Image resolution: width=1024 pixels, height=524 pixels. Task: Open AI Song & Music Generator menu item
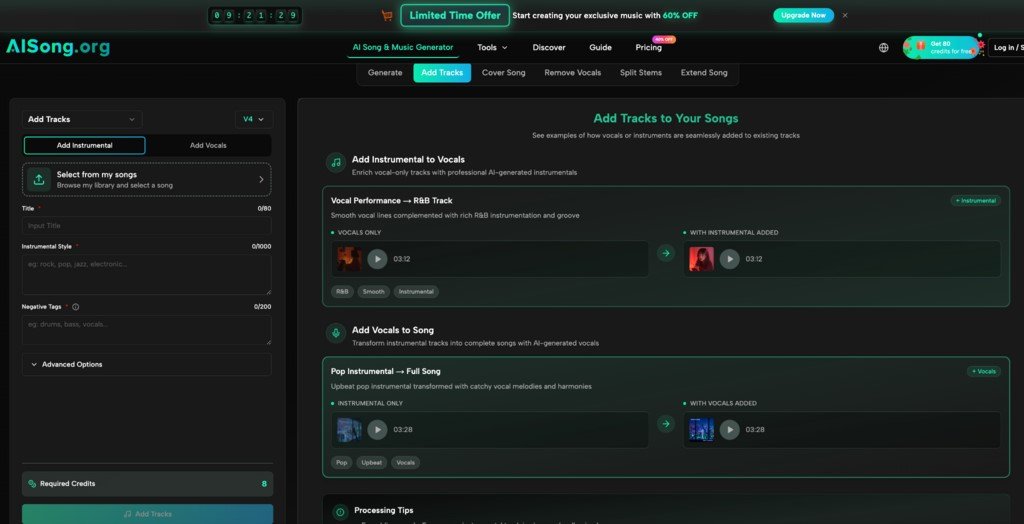click(x=403, y=48)
